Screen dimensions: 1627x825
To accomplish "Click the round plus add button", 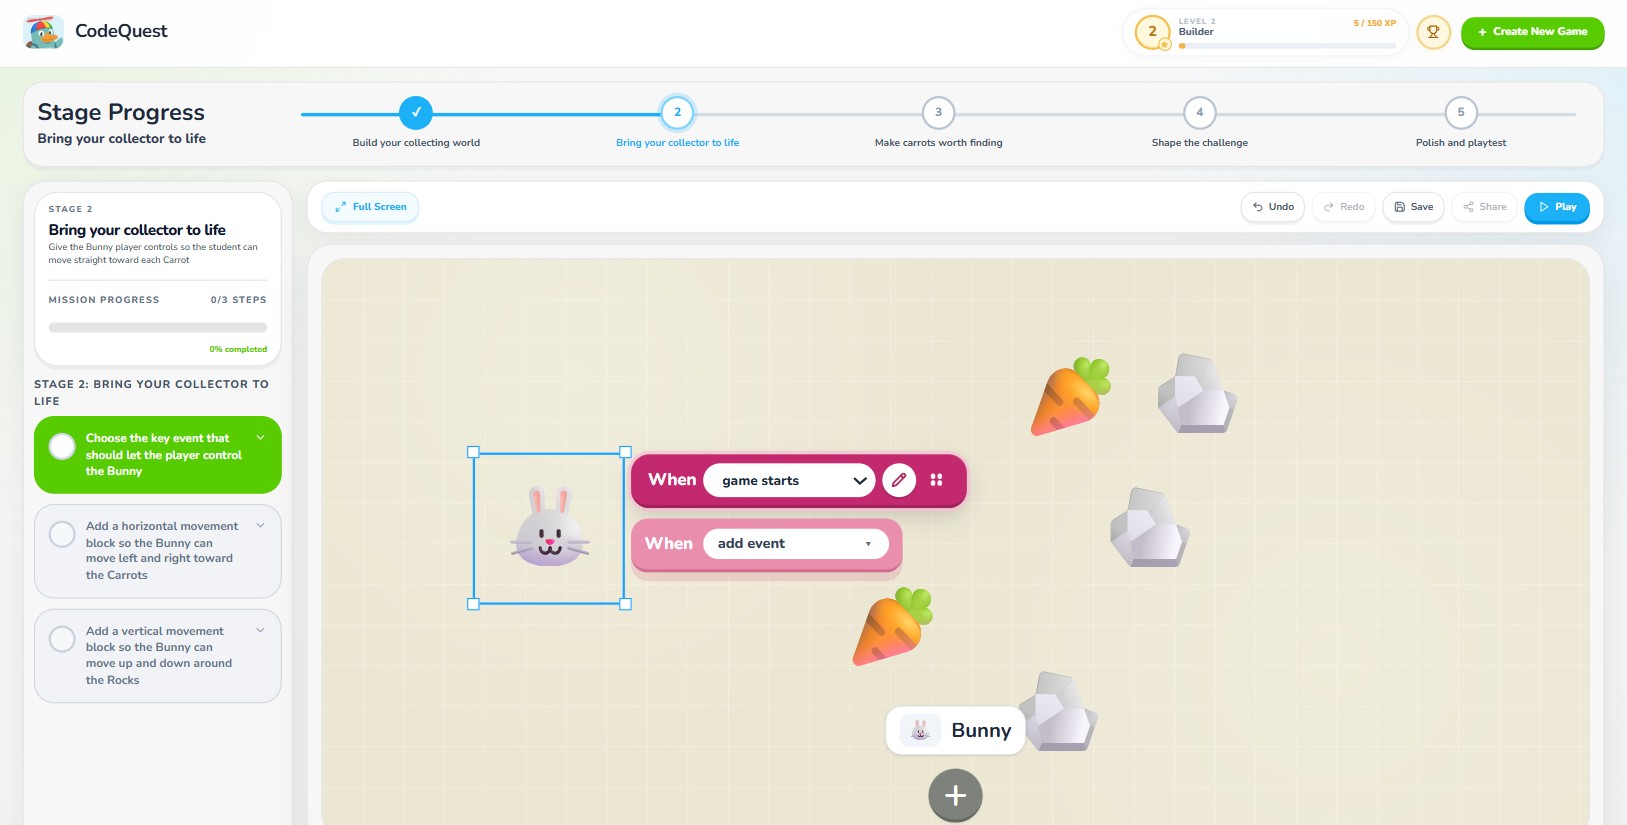I will tap(955, 796).
